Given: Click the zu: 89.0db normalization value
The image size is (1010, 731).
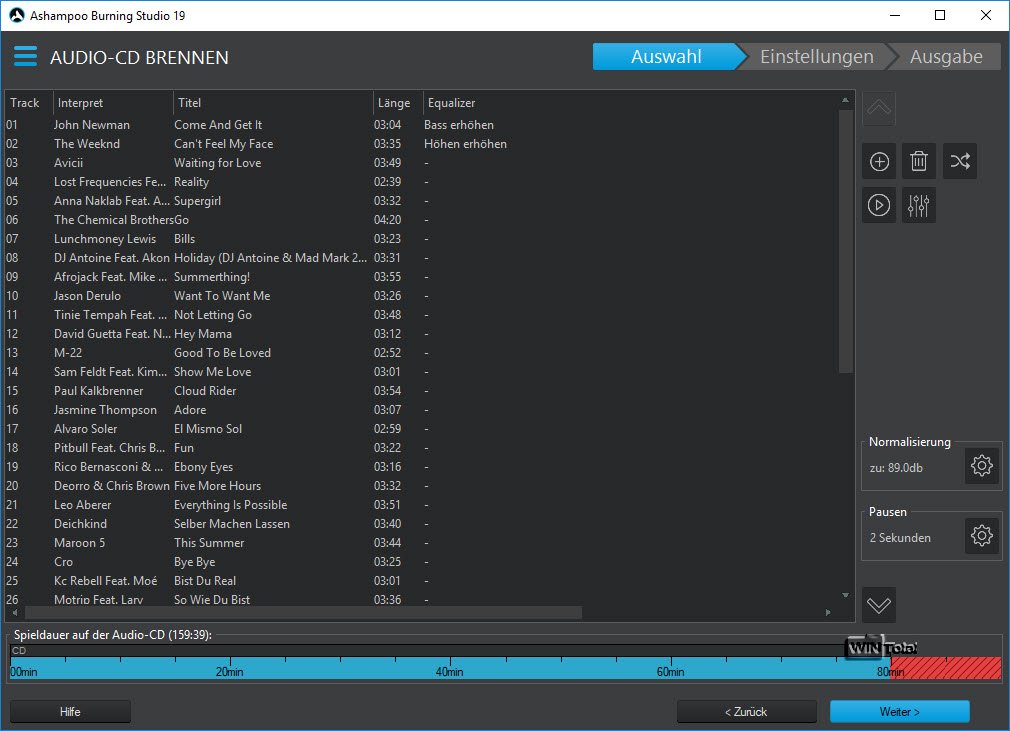Looking at the screenshot, I should 896,468.
